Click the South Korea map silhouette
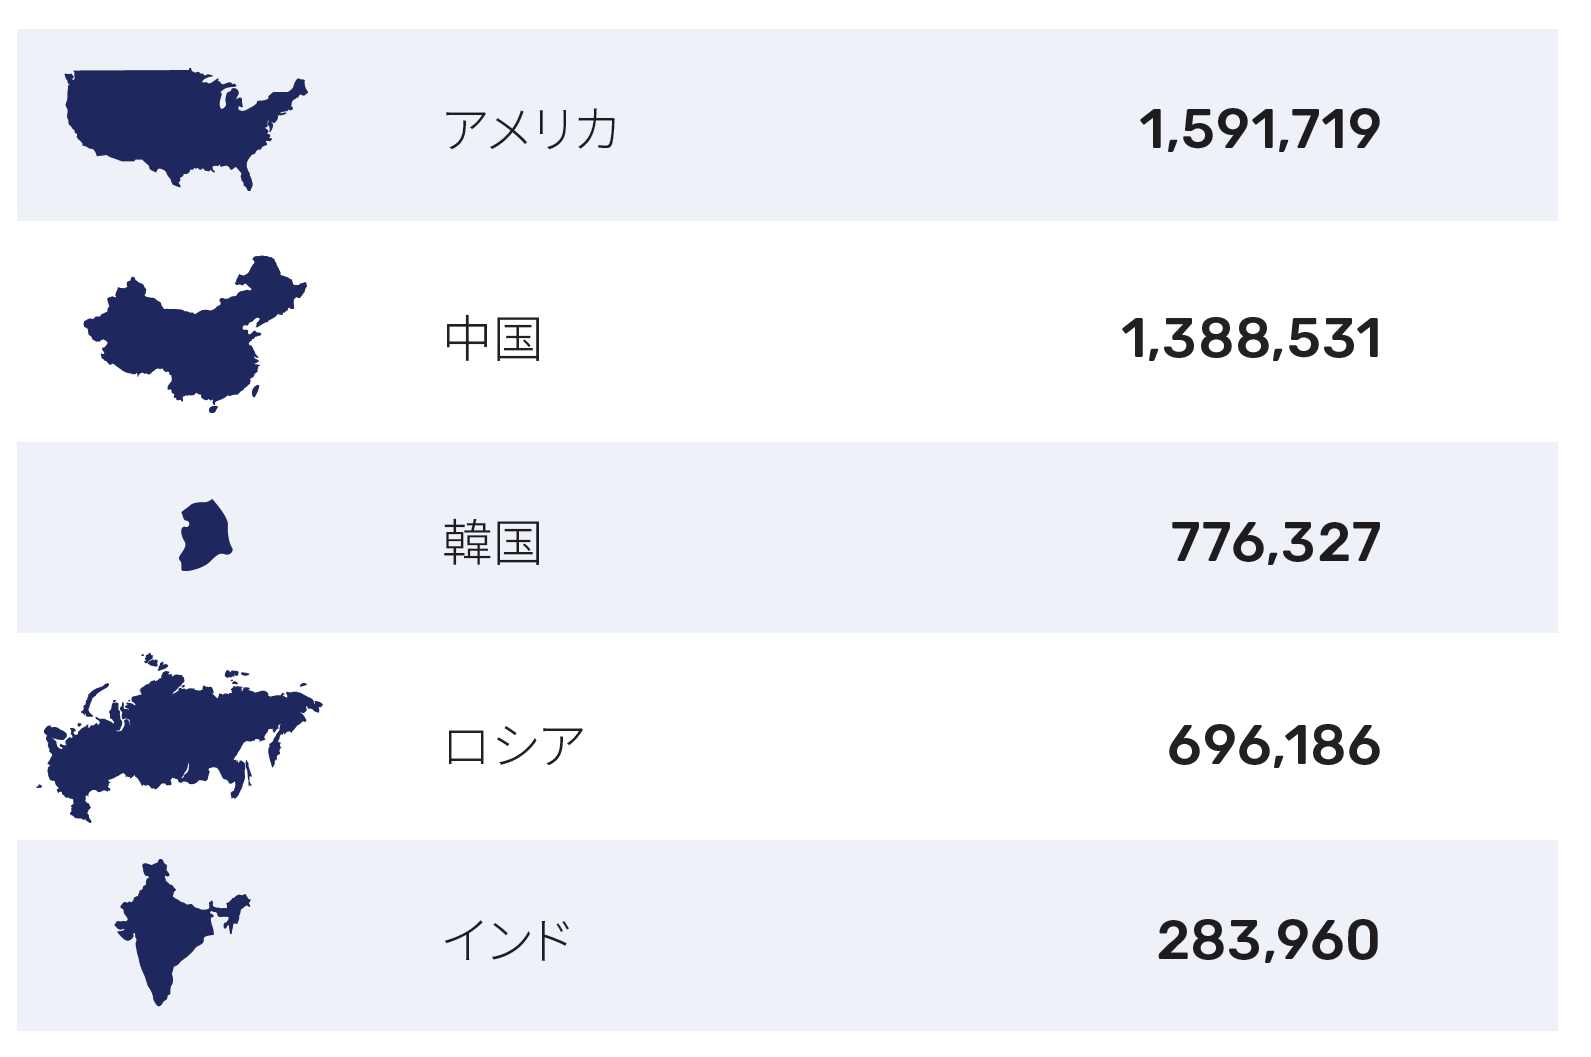Image resolution: width=1591 pixels, height=1057 pixels. tap(206, 535)
